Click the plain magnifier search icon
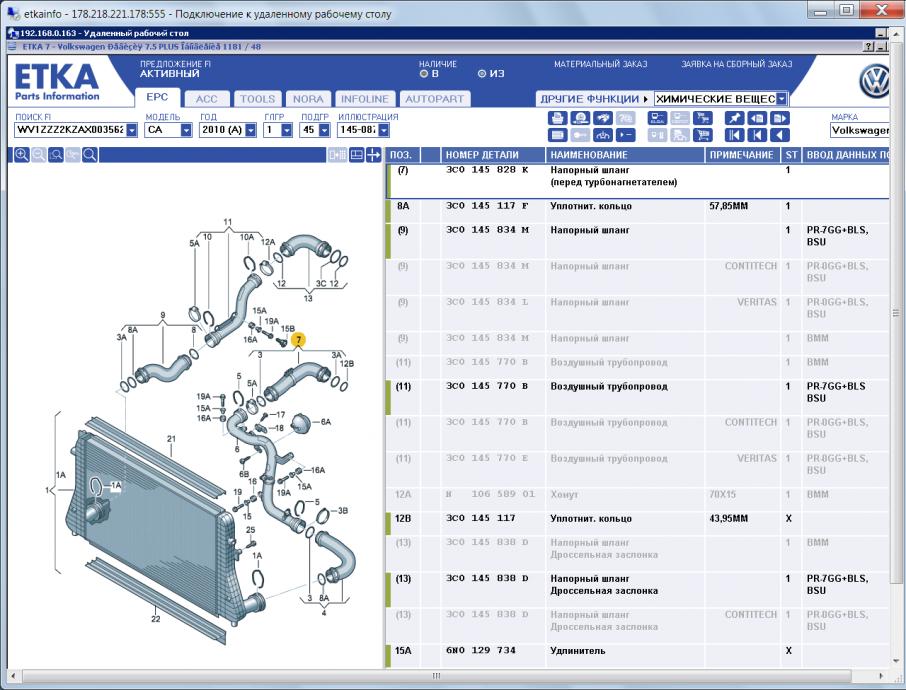The height and width of the screenshot is (690, 906). click(x=90, y=155)
